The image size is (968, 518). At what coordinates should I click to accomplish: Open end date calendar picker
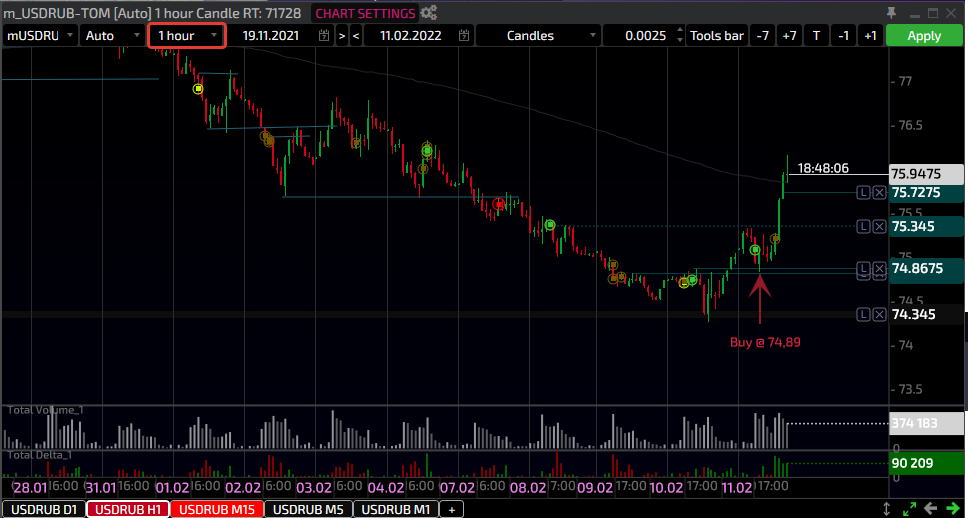coord(464,36)
